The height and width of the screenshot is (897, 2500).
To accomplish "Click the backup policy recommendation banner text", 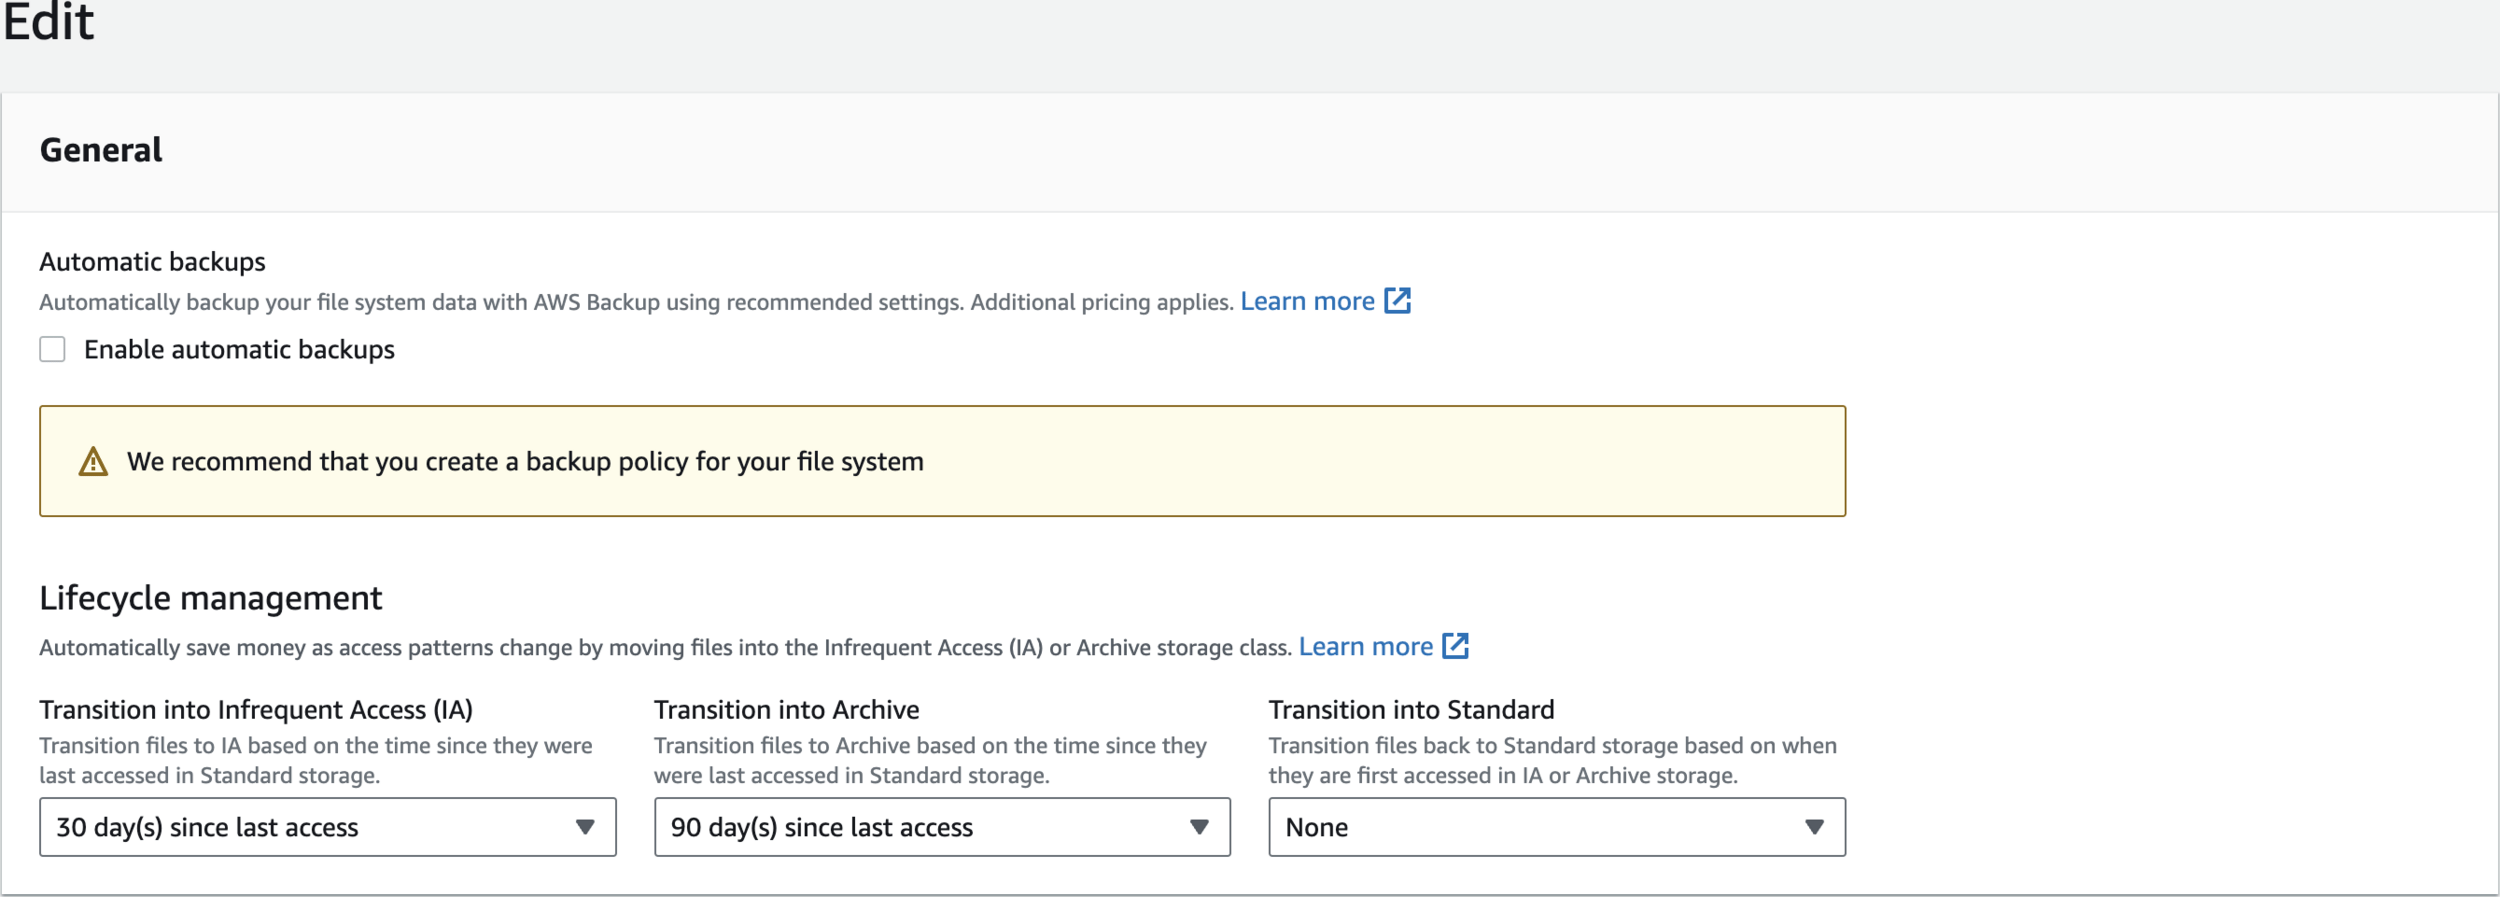I will (x=525, y=461).
